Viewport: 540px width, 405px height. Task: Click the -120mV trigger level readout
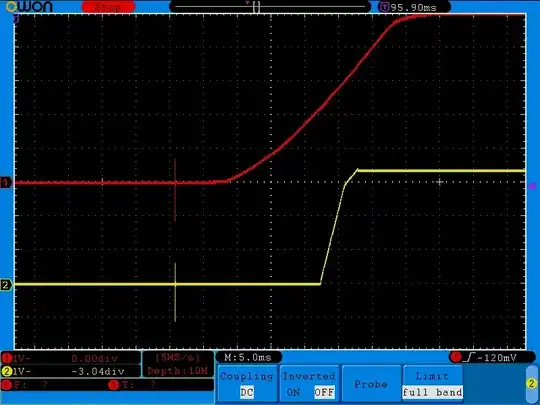[x=497, y=358]
